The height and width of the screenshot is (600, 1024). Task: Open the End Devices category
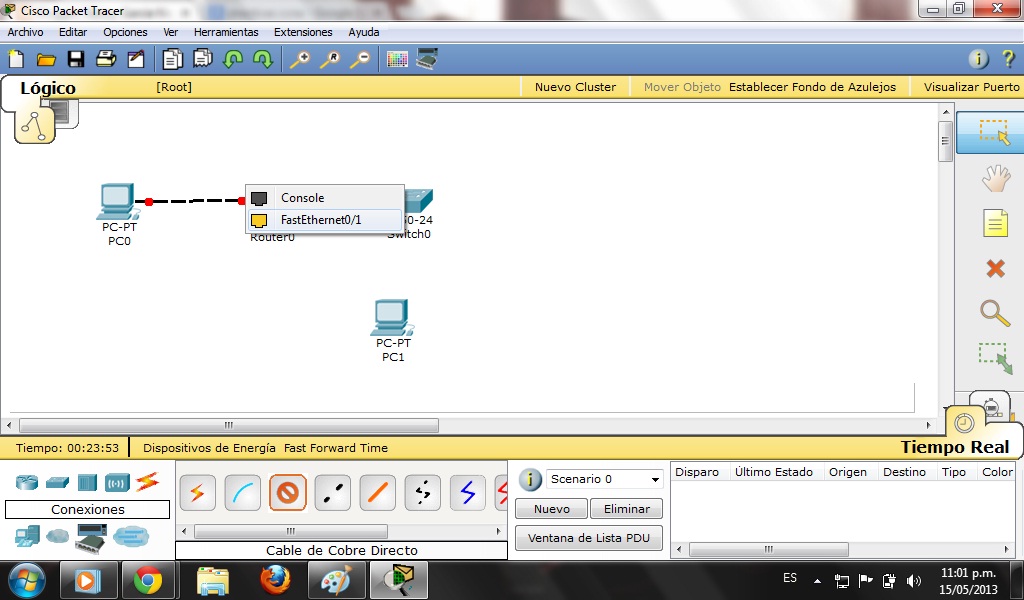tap(27, 537)
